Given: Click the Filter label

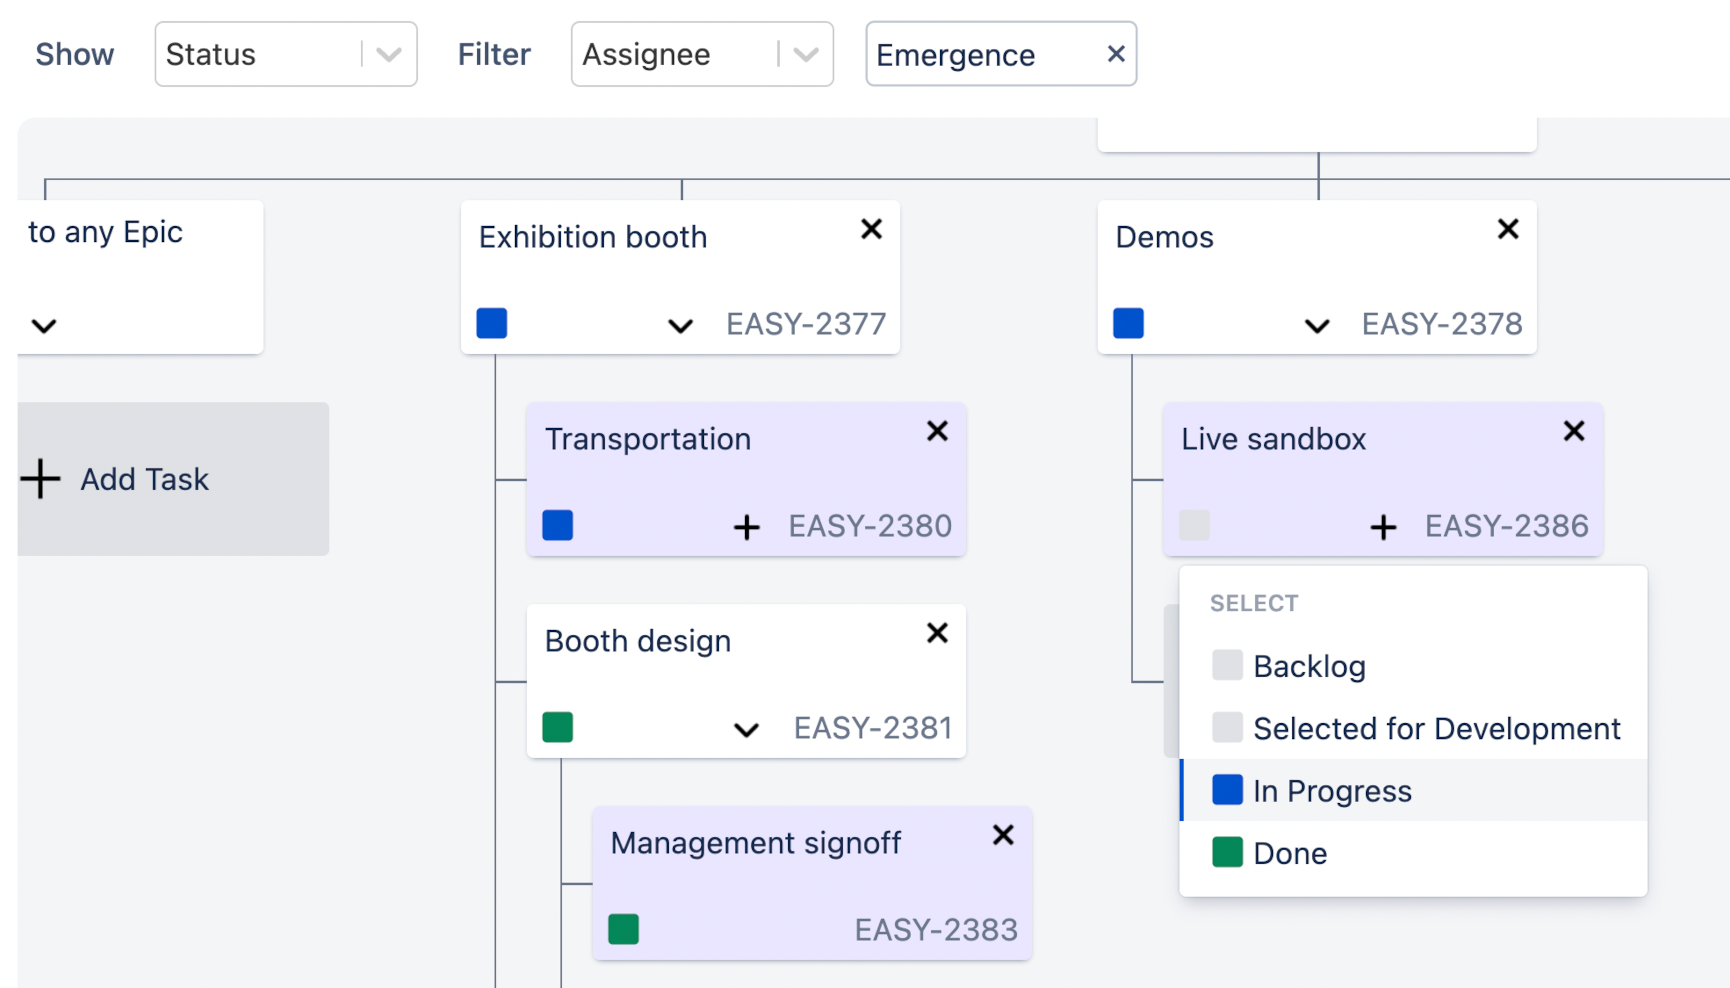Looking at the screenshot, I should tap(494, 54).
